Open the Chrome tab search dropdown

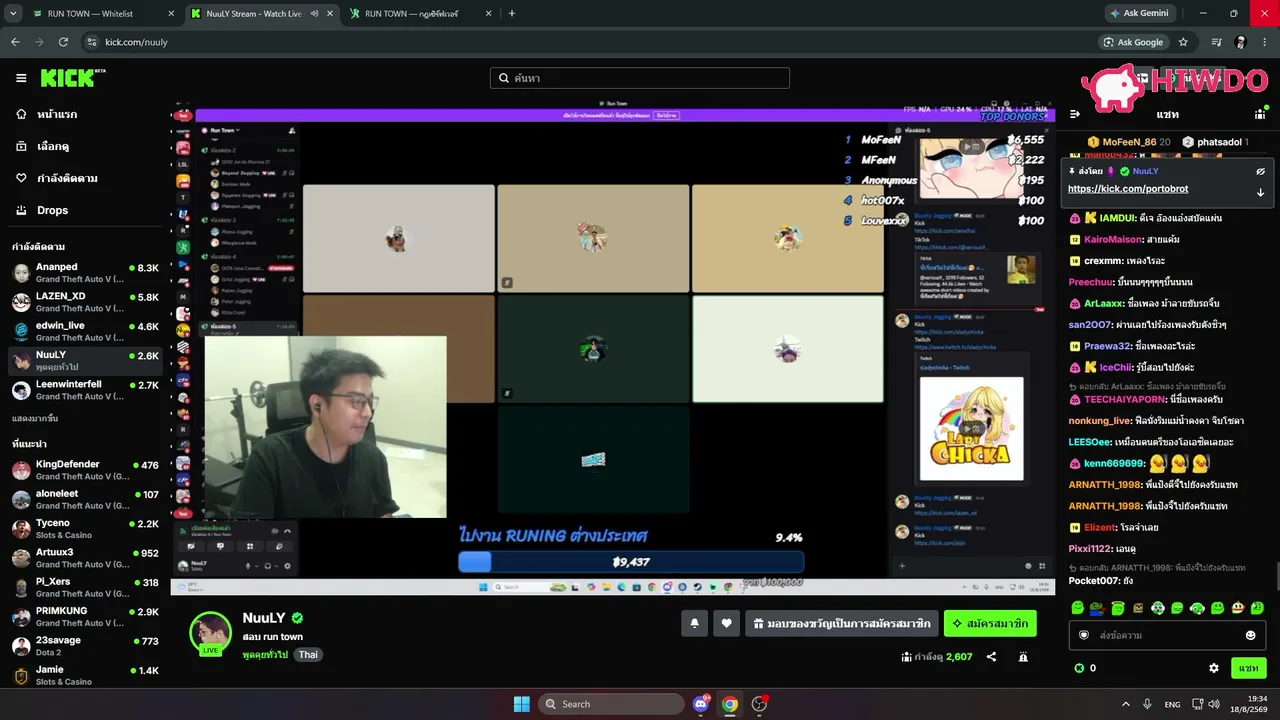click(x=13, y=14)
